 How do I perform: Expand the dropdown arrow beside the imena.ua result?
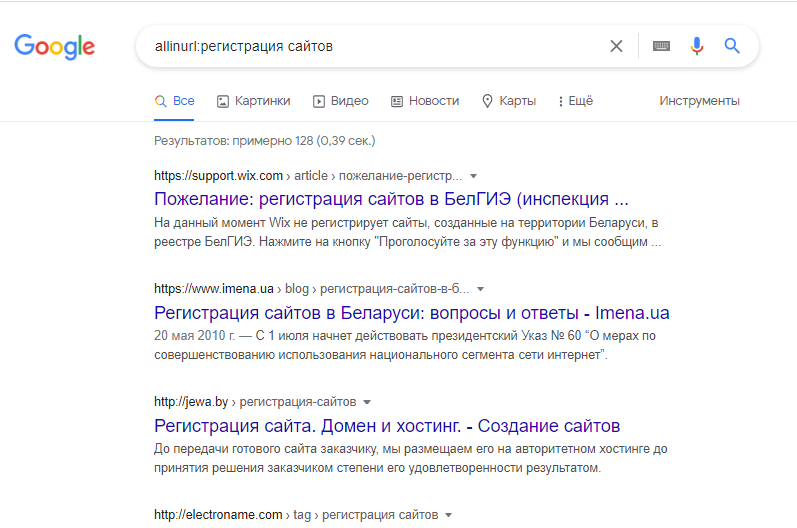click(x=480, y=289)
